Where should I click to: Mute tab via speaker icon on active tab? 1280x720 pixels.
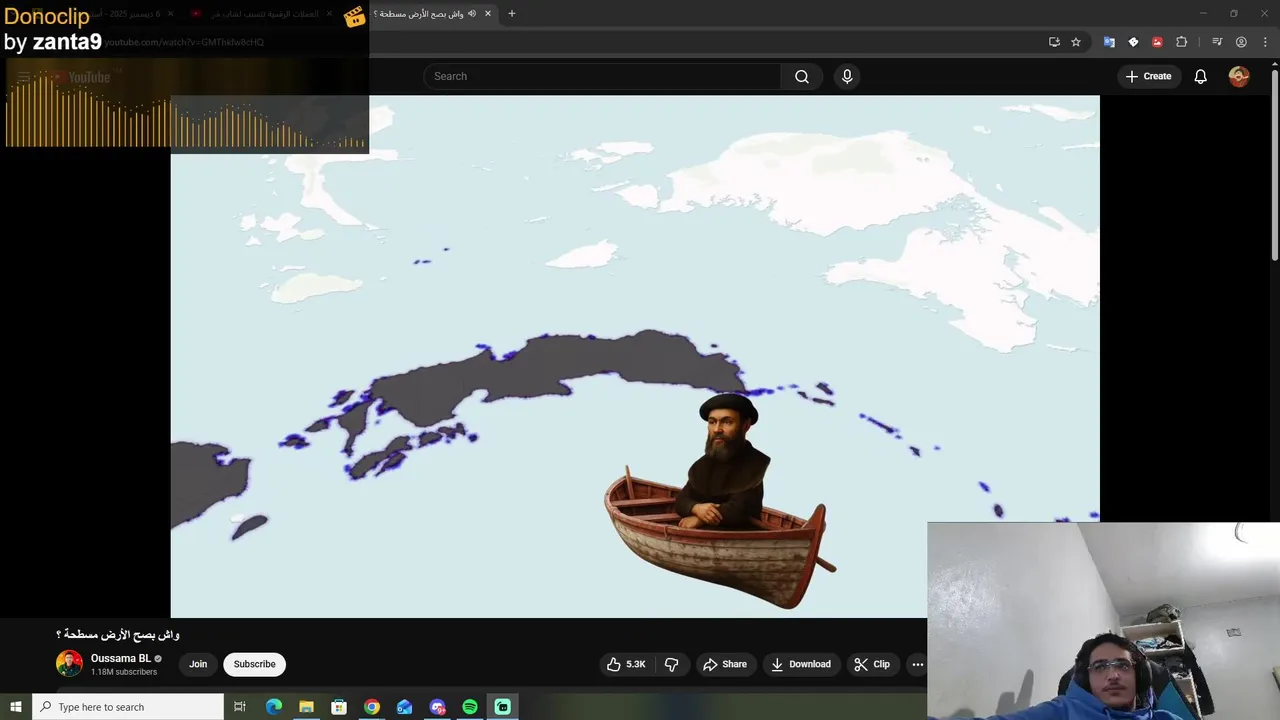click(x=471, y=14)
